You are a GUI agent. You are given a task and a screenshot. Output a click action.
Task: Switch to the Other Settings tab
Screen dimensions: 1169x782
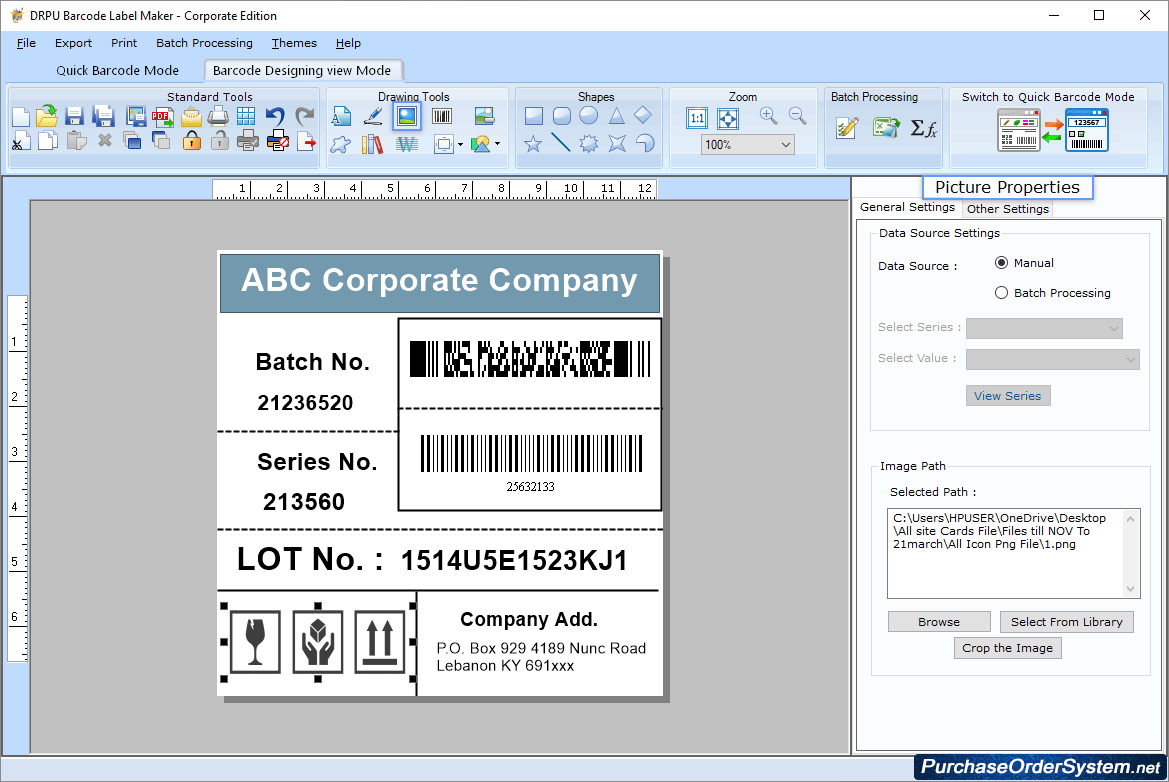click(x=1007, y=208)
